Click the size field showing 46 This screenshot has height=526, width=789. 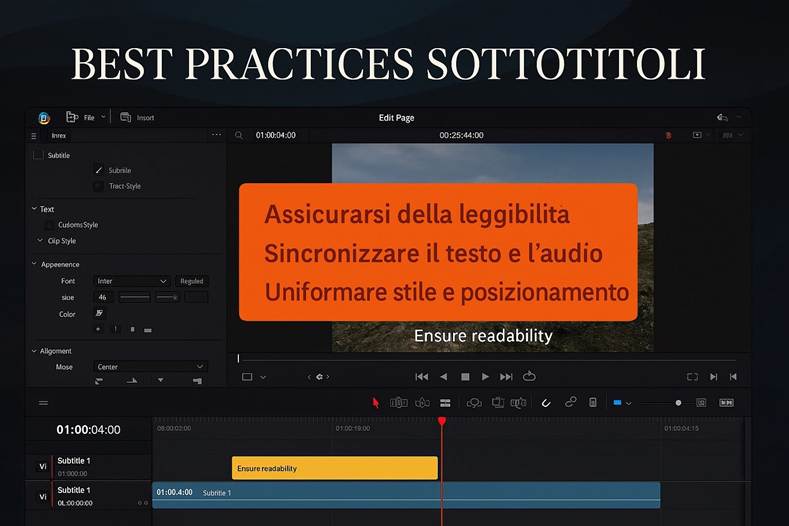click(x=103, y=297)
